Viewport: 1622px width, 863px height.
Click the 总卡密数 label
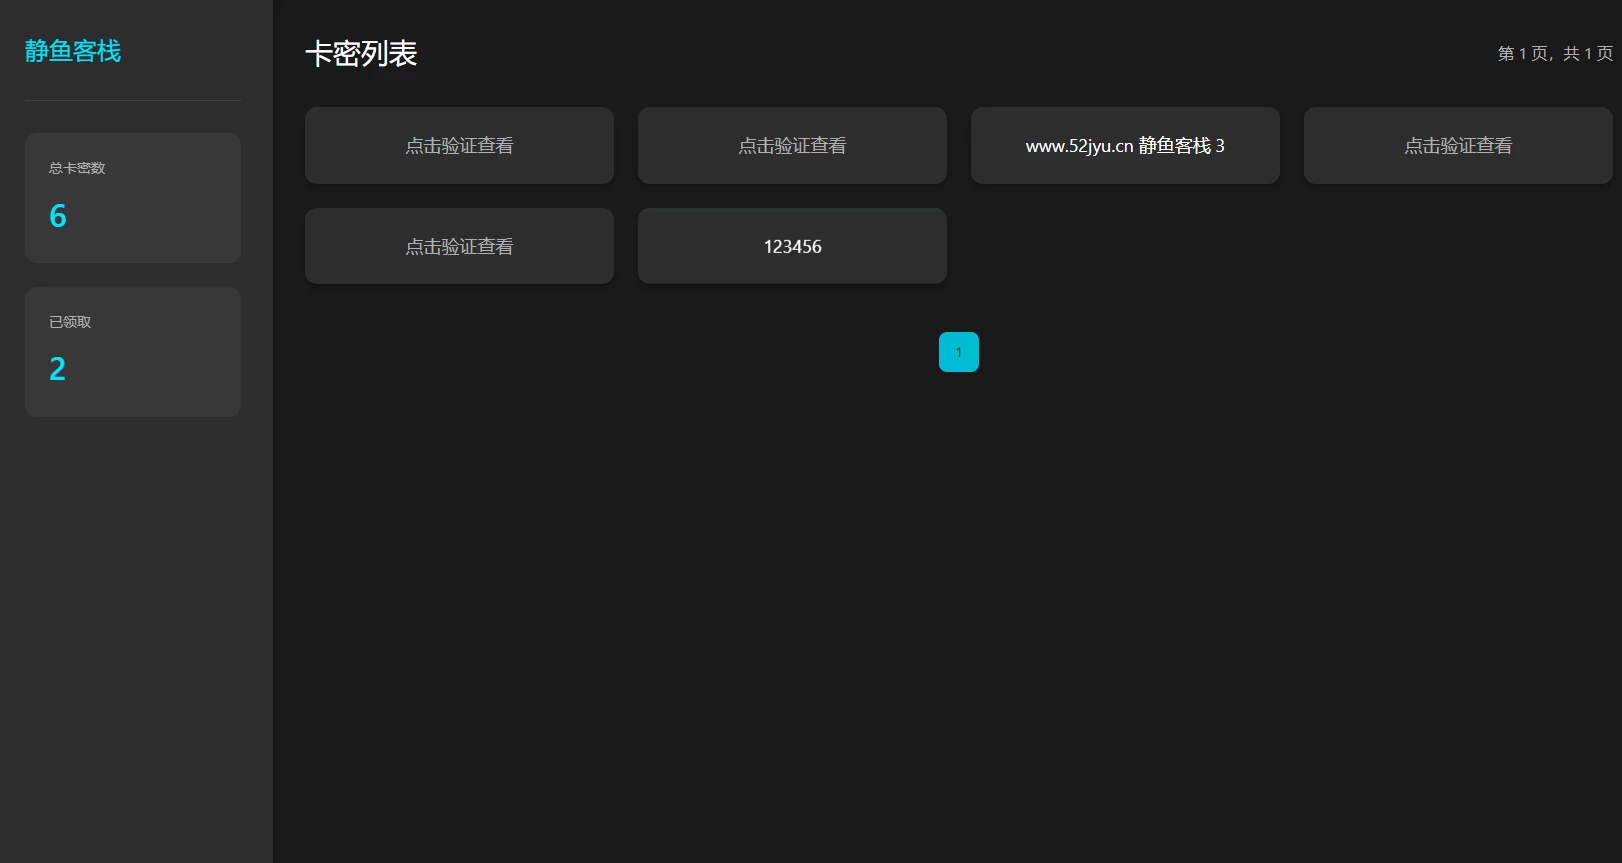click(77, 168)
